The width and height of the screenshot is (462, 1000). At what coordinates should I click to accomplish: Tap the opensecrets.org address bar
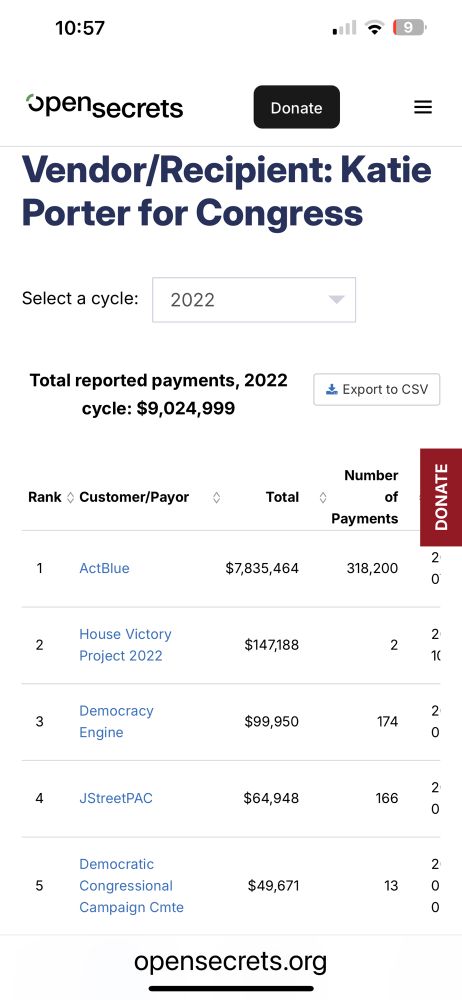[230, 960]
